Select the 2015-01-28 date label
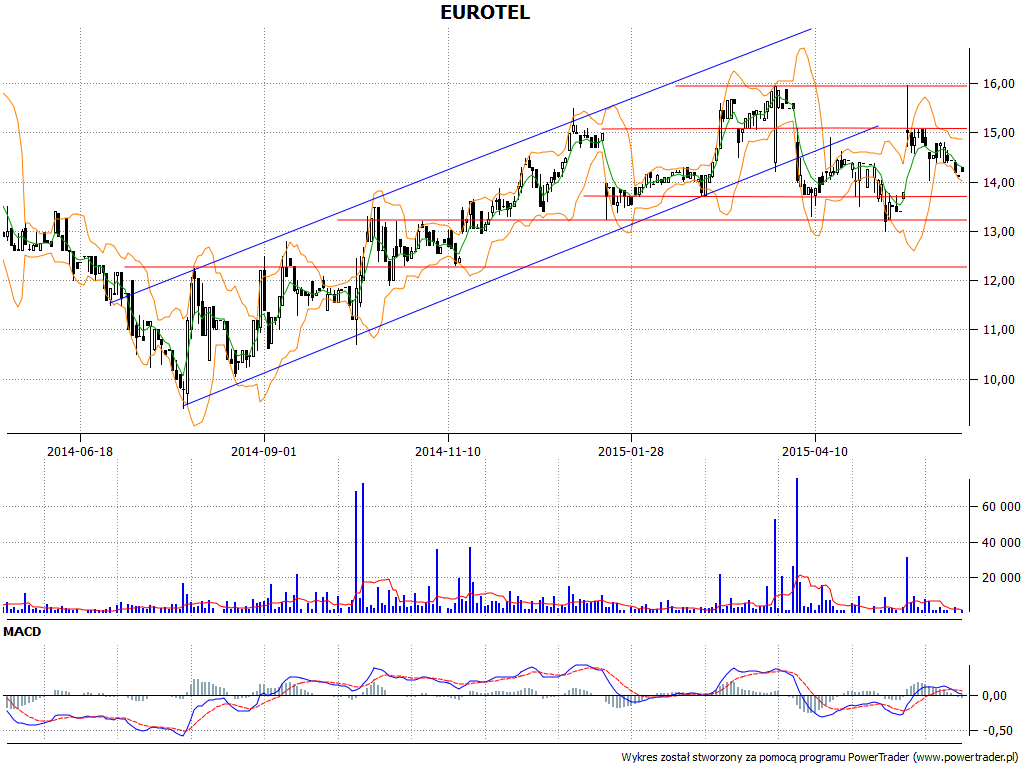The height and width of the screenshot is (768, 1024). pos(631,451)
